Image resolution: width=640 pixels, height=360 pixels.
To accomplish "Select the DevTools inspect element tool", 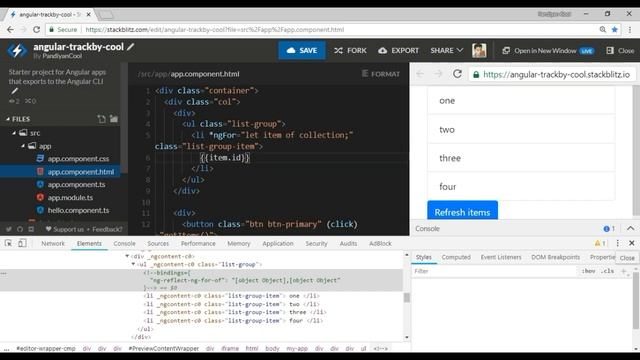I will click(8, 243).
